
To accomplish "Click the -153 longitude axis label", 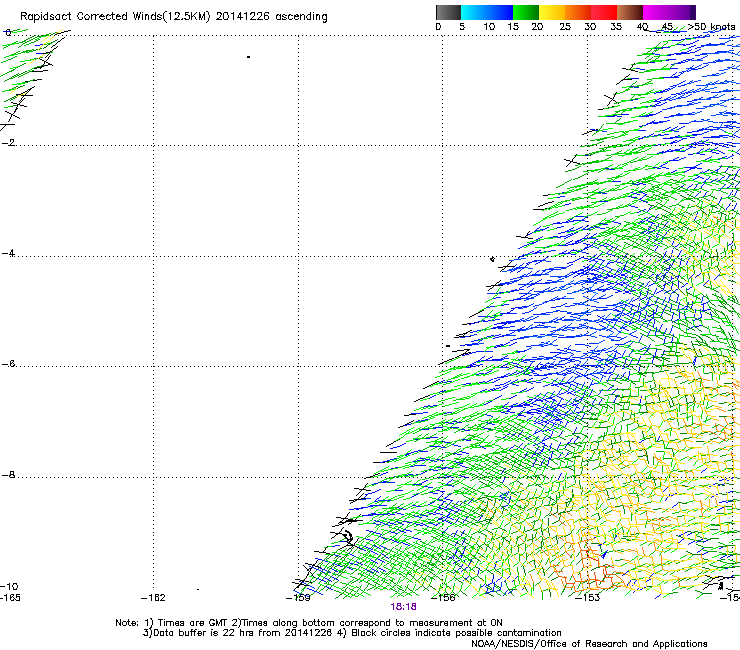I will 588,598.
